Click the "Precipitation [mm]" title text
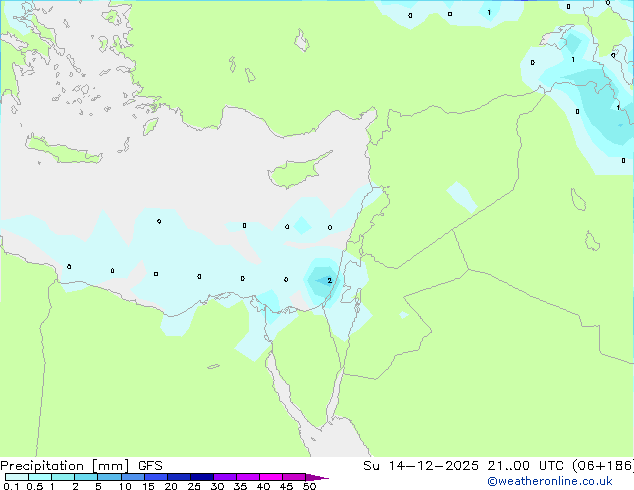 coord(64,466)
